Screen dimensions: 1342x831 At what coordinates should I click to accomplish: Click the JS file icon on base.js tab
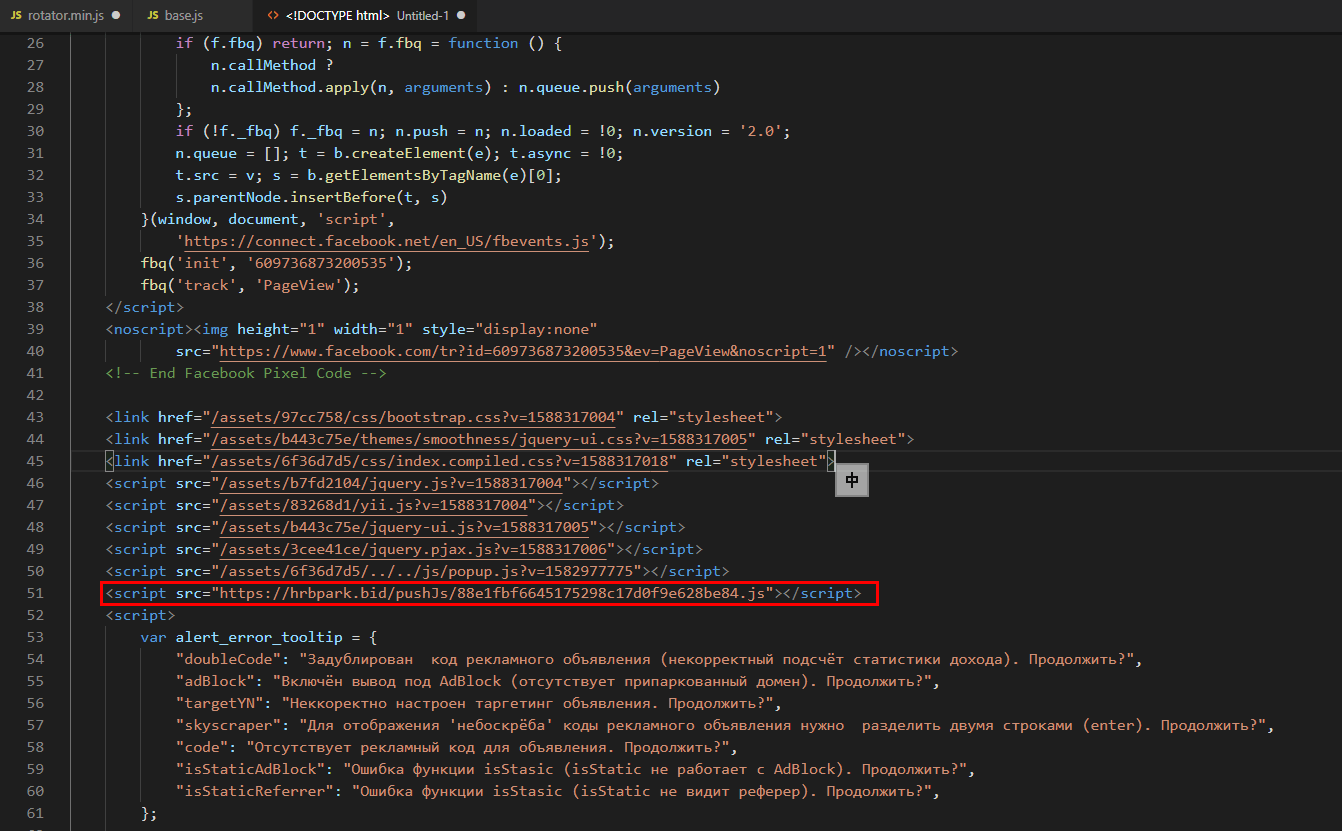click(153, 16)
